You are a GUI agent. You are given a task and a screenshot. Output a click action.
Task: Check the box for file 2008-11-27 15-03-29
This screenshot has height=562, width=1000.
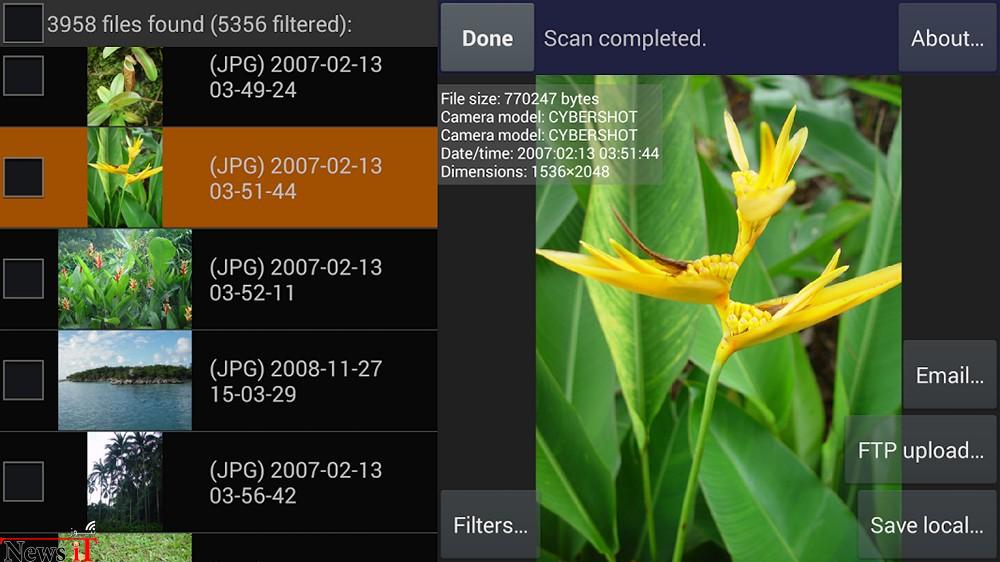(23, 380)
